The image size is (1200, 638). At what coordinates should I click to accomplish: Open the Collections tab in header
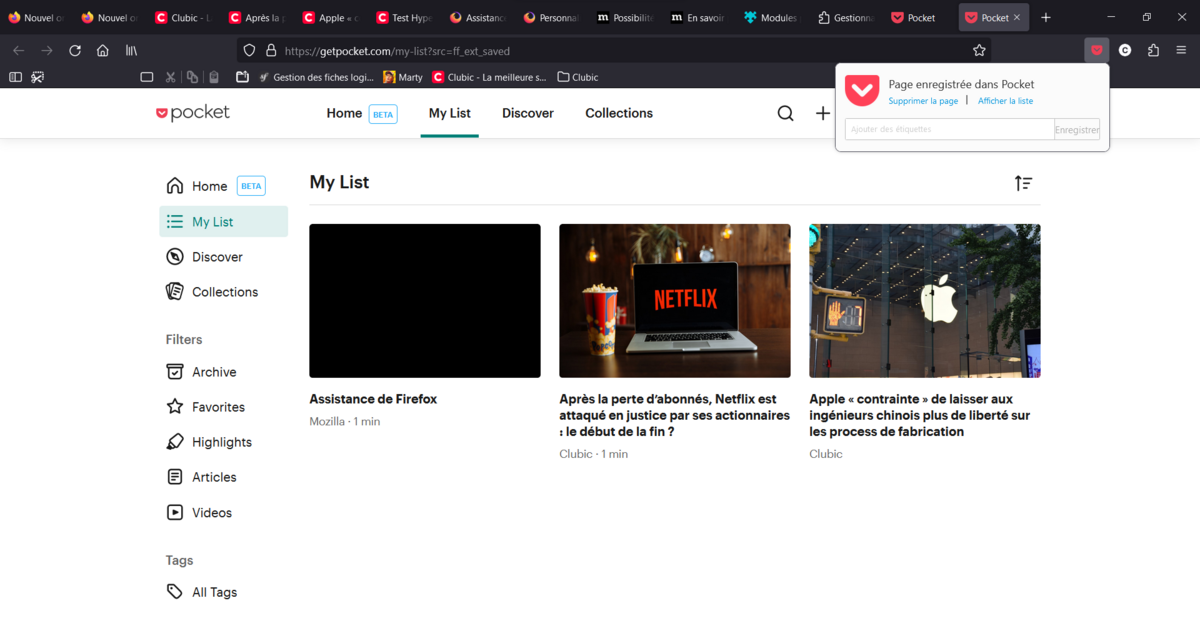tap(619, 114)
